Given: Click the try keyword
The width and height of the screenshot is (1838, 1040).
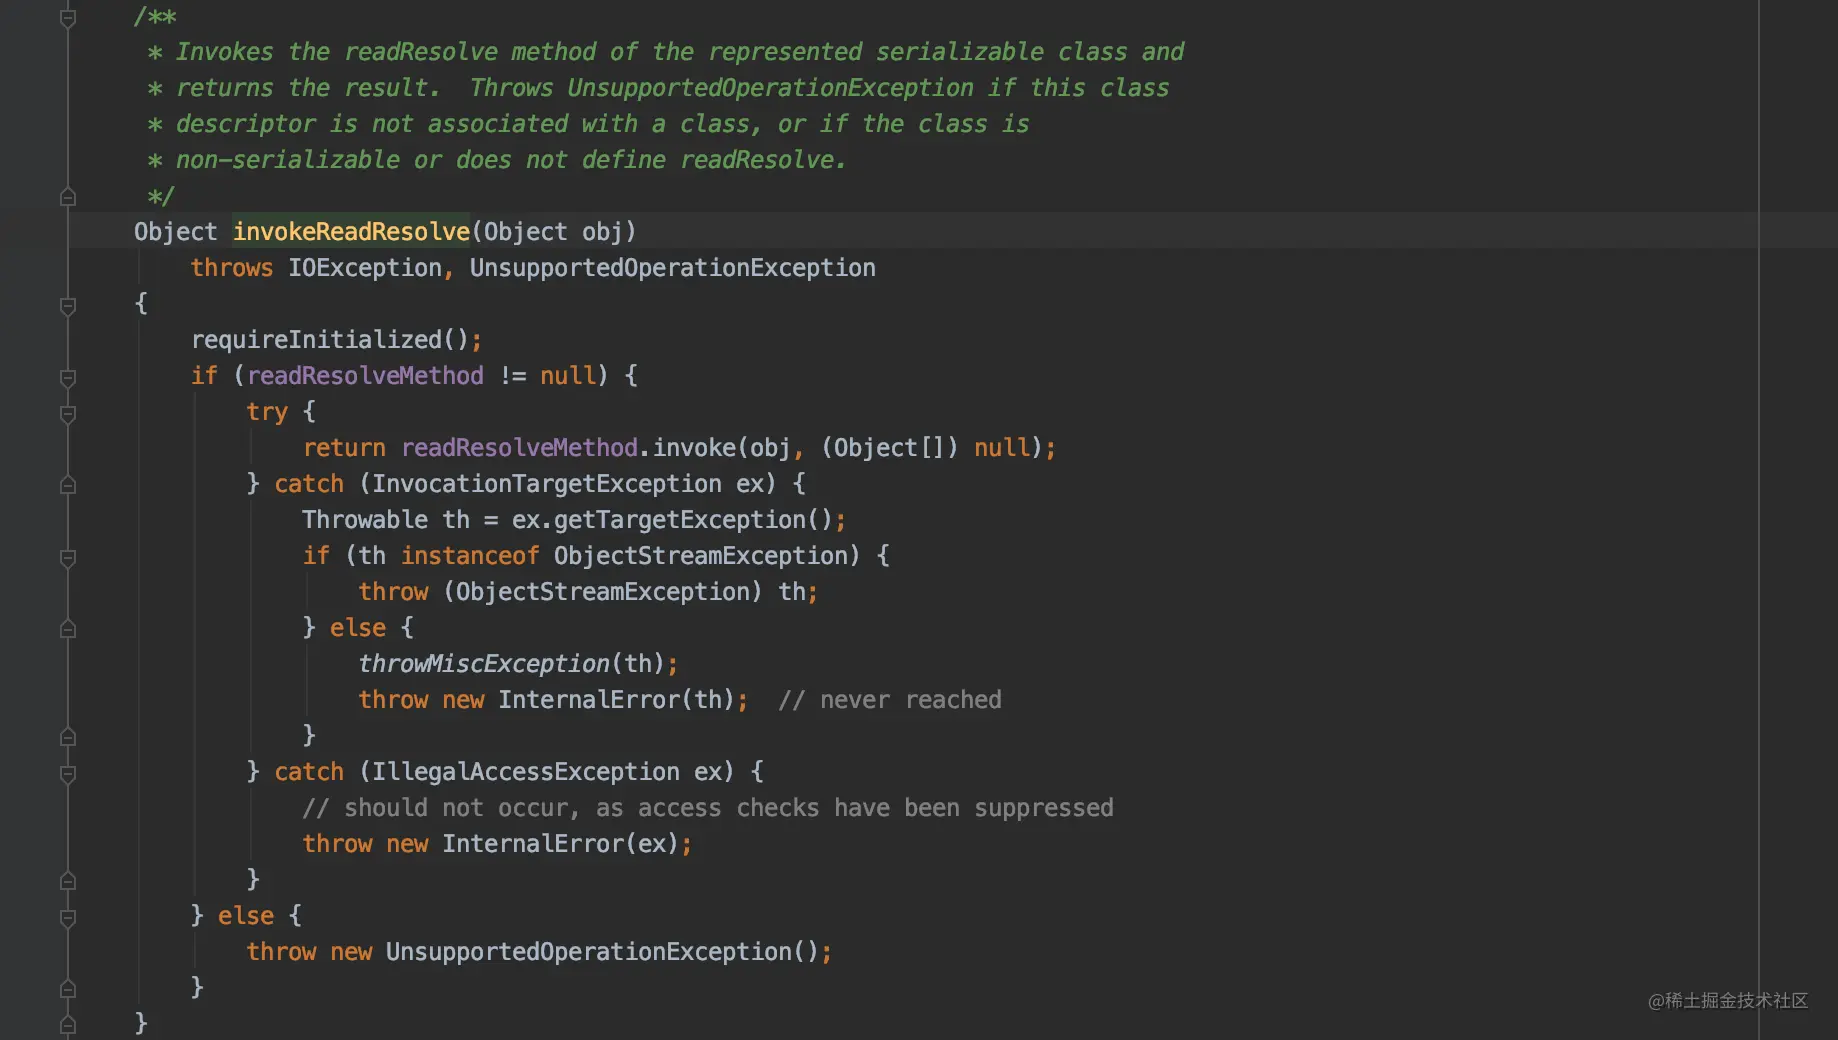Looking at the screenshot, I should tap(267, 412).
